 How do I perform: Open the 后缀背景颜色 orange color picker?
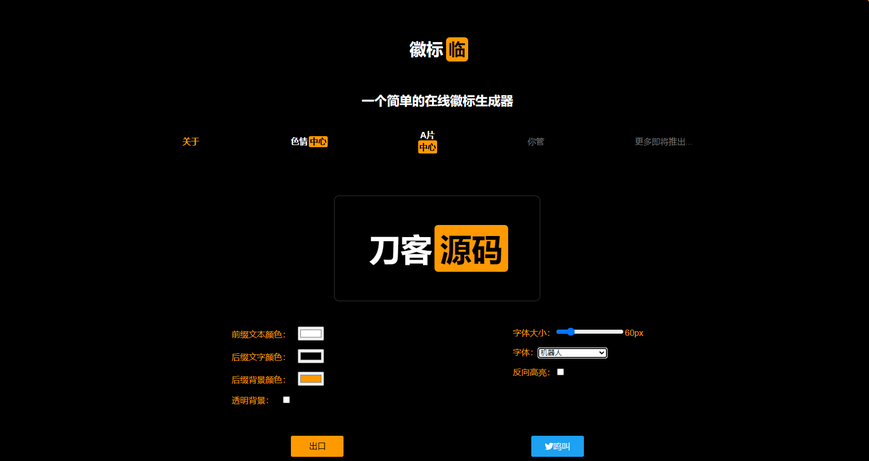pos(311,379)
